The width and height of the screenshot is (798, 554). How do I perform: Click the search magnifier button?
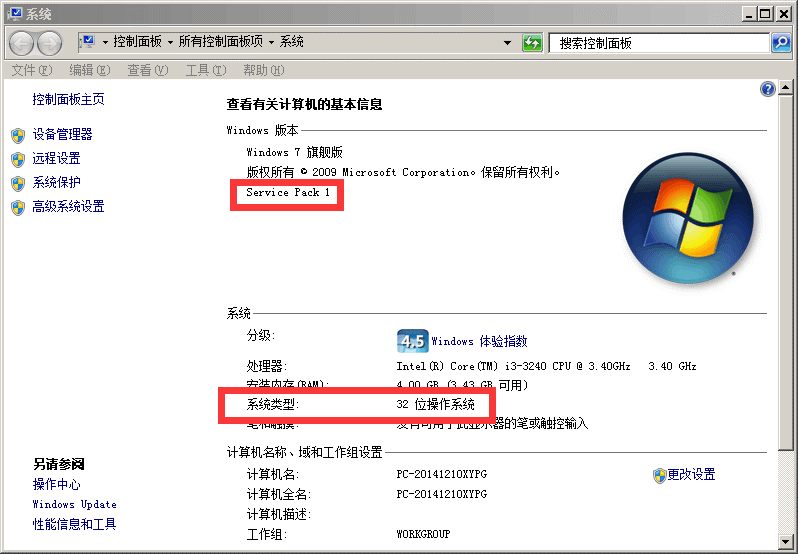(x=781, y=43)
